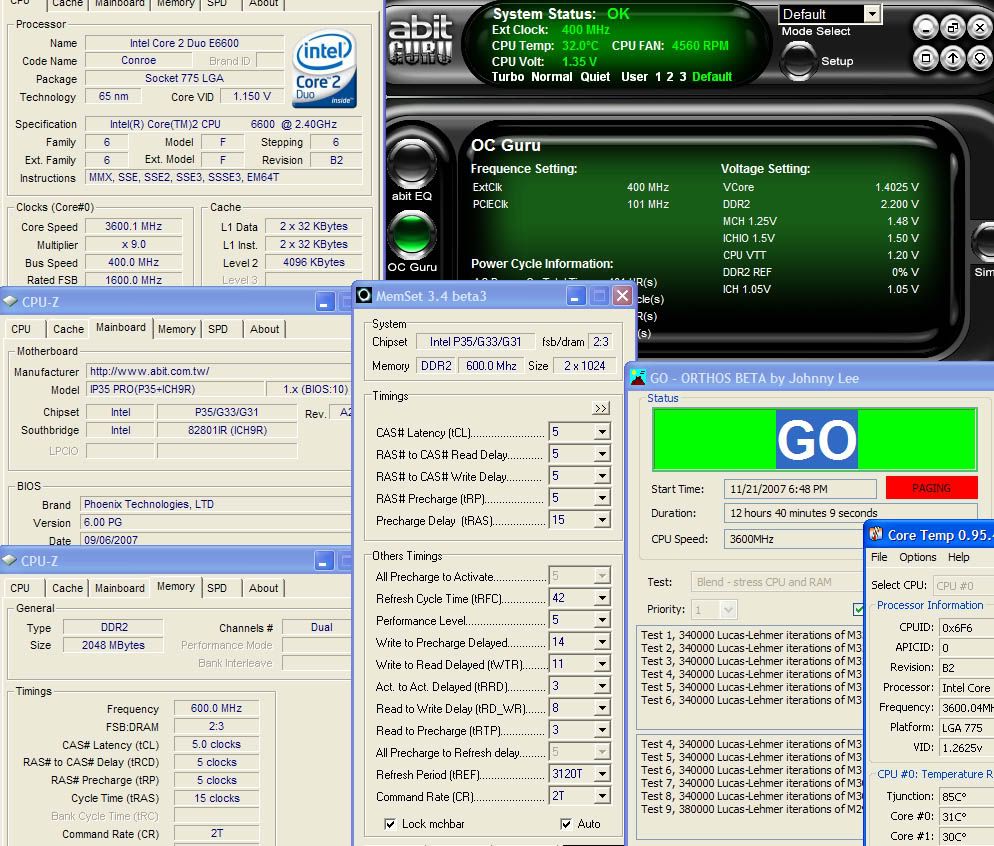Open Core Temp File menu
This screenshot has height=846, width=994.
pyautogui.click(x=879, y=557)
